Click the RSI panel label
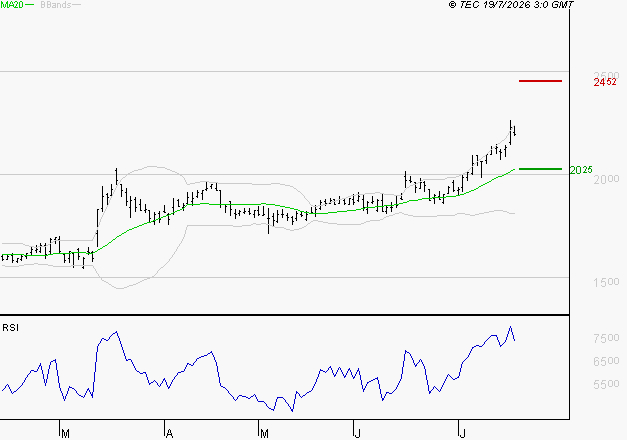627x440 pixels. point(10,328)
